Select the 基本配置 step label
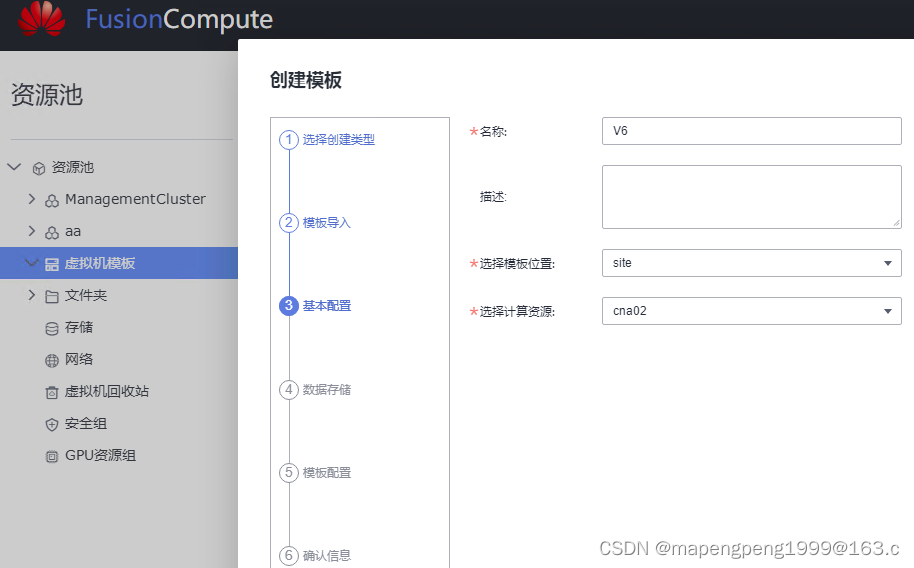914x568 pixels. tap(326, 306)
